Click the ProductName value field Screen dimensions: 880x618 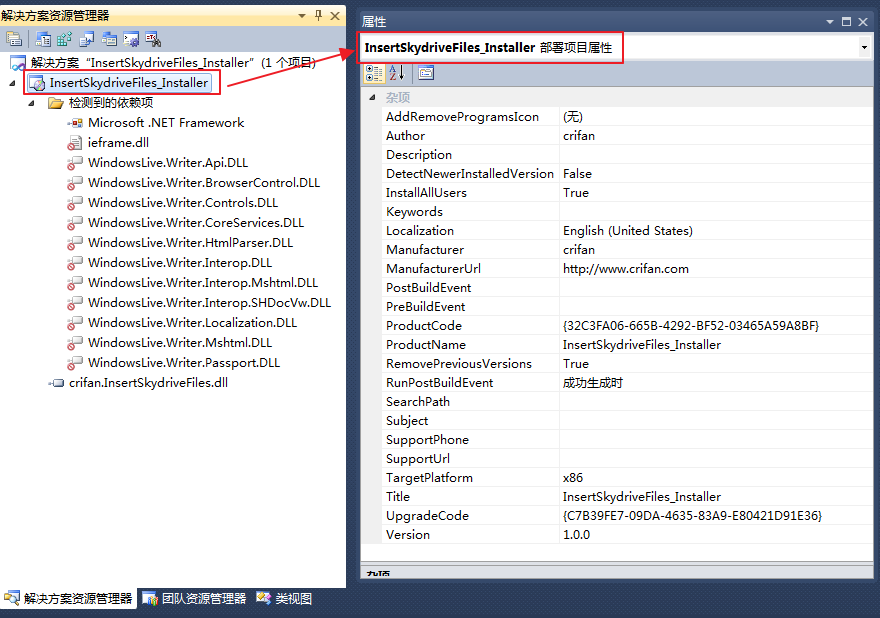point(716,345)
